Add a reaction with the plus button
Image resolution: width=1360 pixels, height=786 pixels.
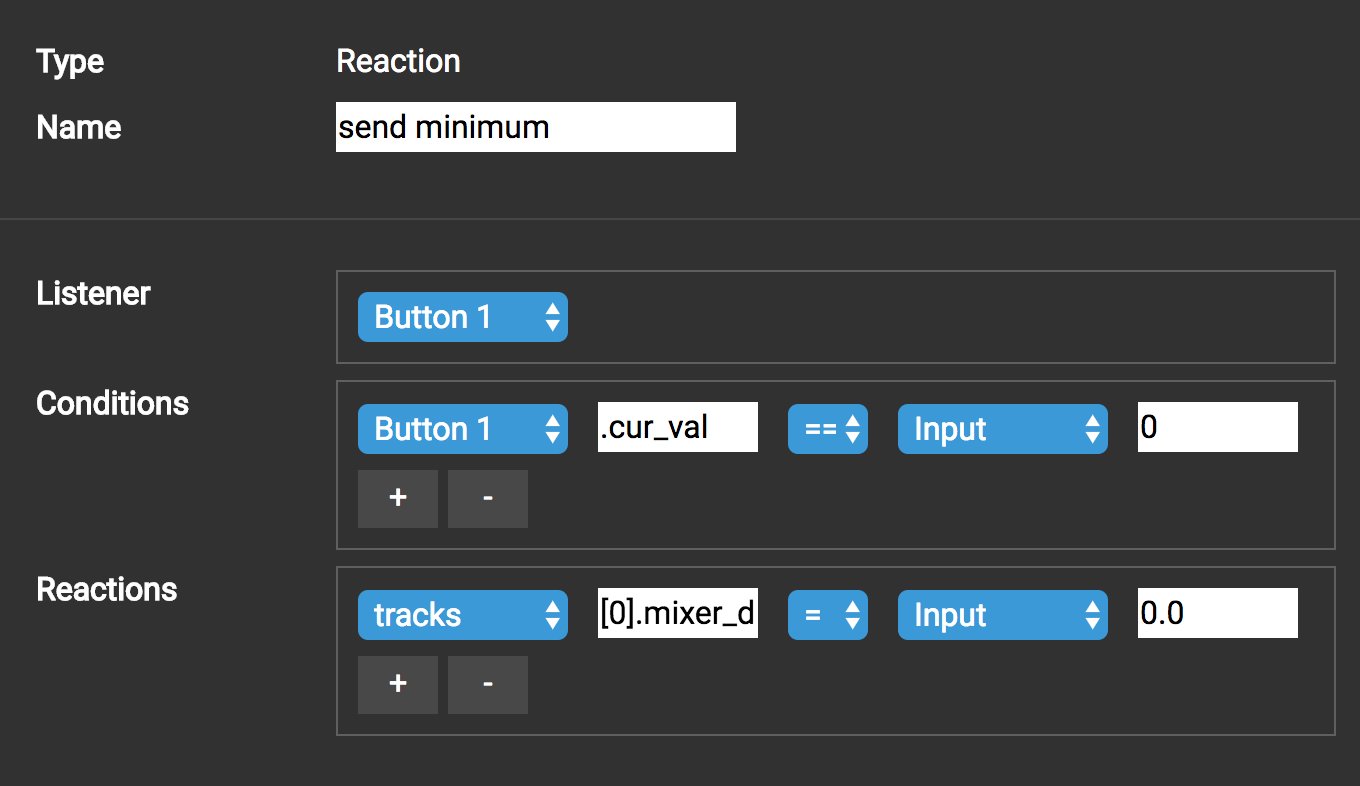coord(398,684)
